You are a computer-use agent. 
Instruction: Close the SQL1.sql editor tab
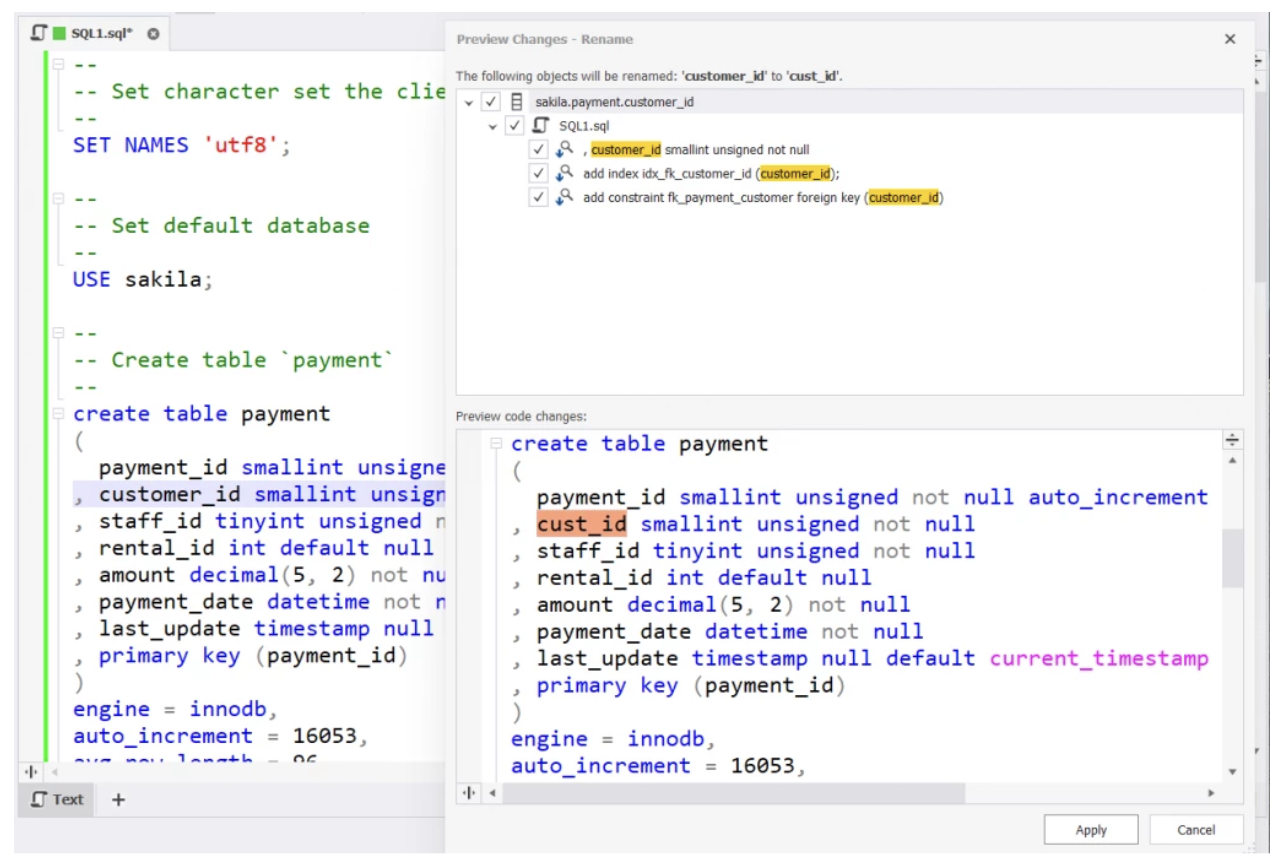(x=153, y=33)
